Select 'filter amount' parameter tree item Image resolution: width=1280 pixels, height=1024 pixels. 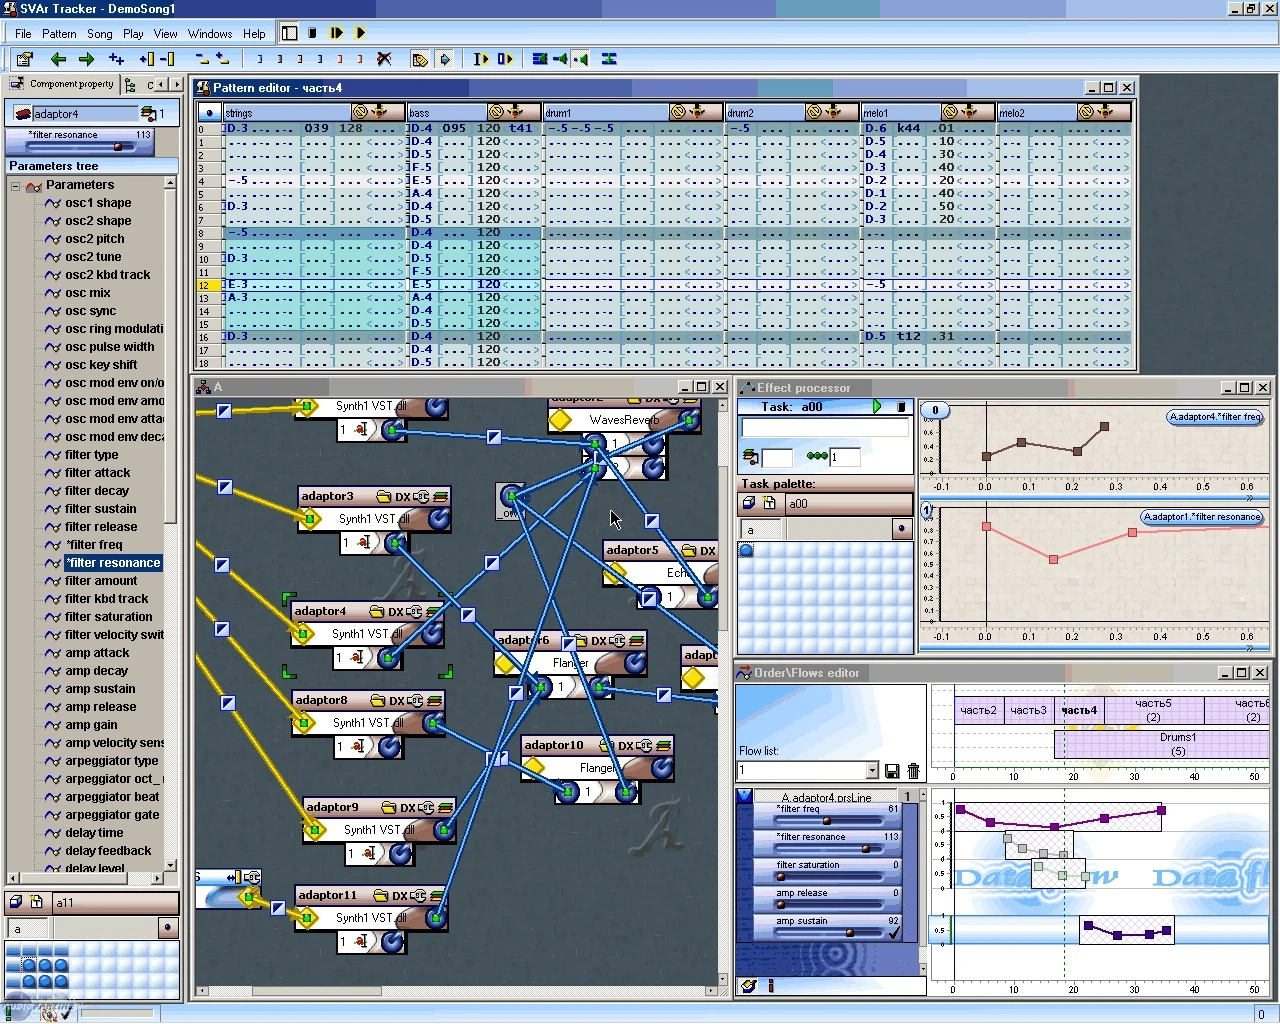click(101, 581)
